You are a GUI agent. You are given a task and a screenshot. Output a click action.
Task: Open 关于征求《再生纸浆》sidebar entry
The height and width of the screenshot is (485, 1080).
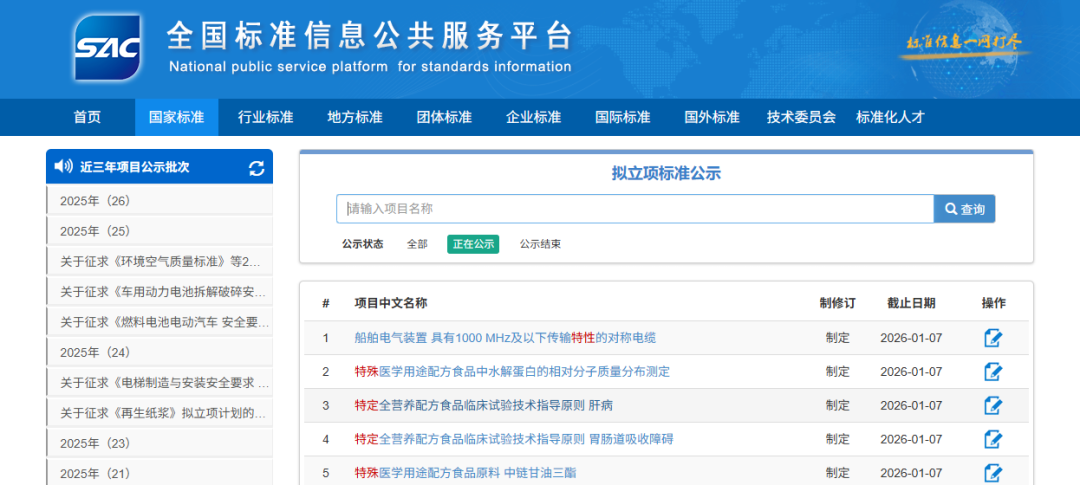[159, 413]
